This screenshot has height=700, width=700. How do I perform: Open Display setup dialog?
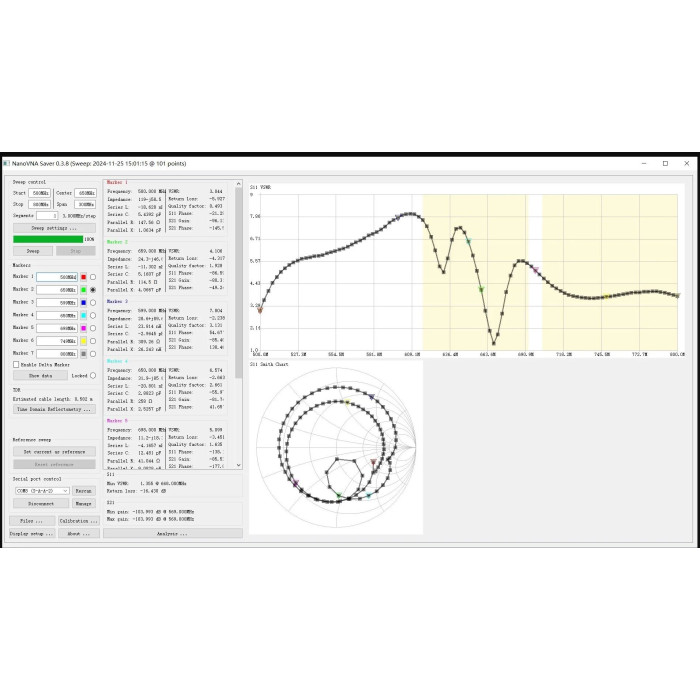click(x=32, y=533)
